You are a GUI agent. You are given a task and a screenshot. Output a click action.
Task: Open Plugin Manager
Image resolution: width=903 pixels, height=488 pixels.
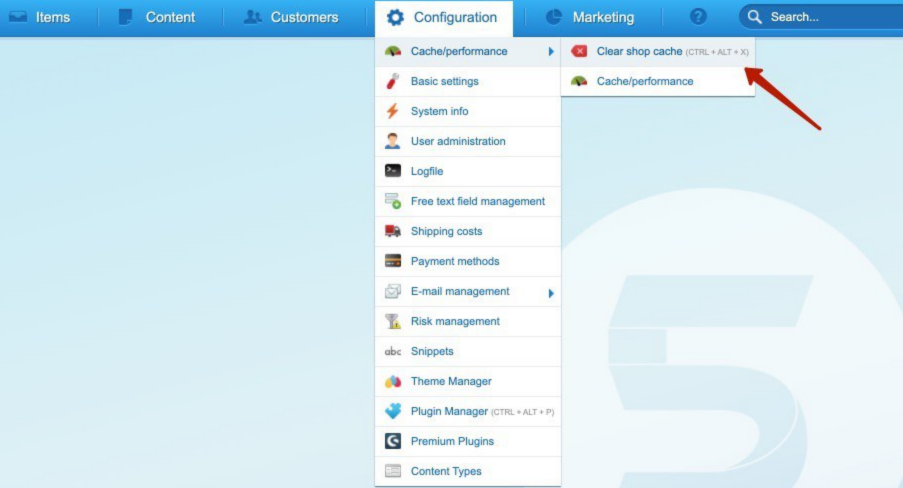point(468,411)
